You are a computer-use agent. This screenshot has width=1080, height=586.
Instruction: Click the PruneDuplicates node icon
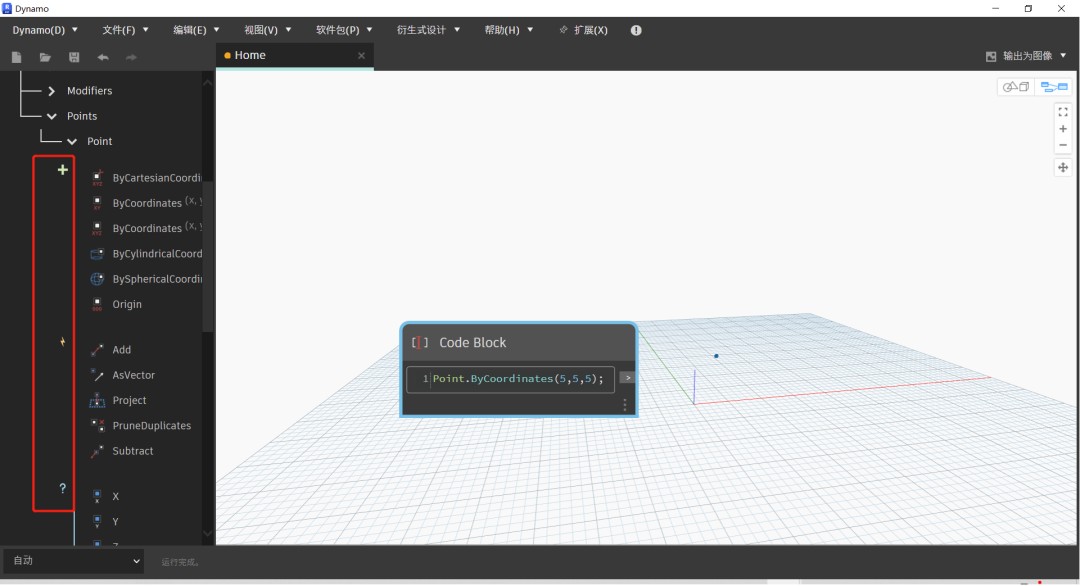(x=97, y=426)
